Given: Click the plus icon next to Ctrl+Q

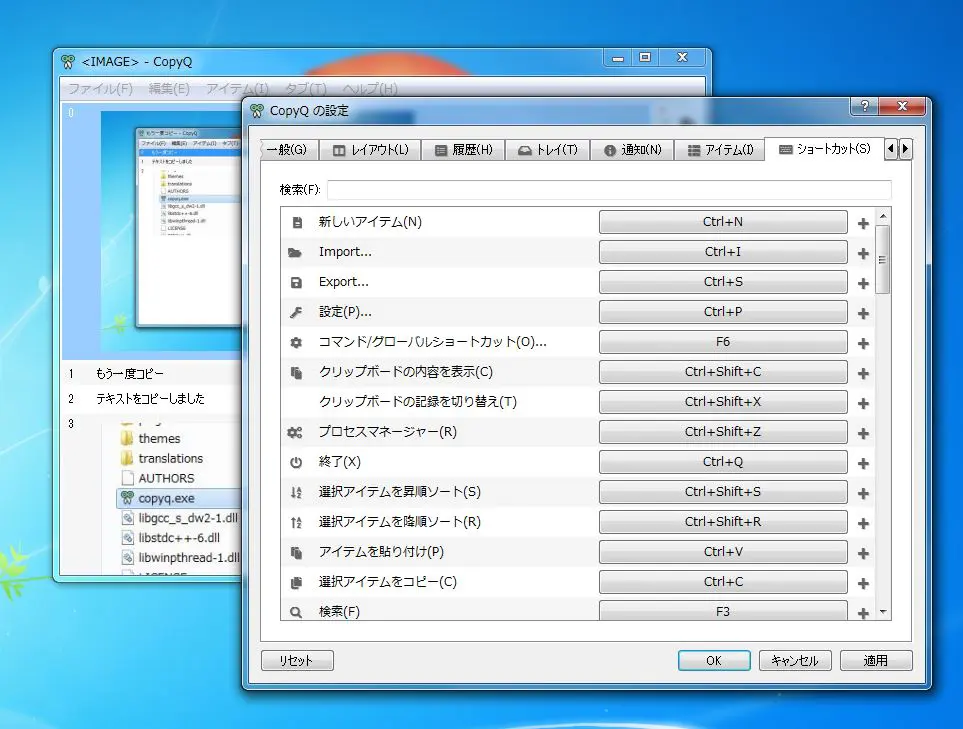Looking at the screenshot, I should (863, 464).
